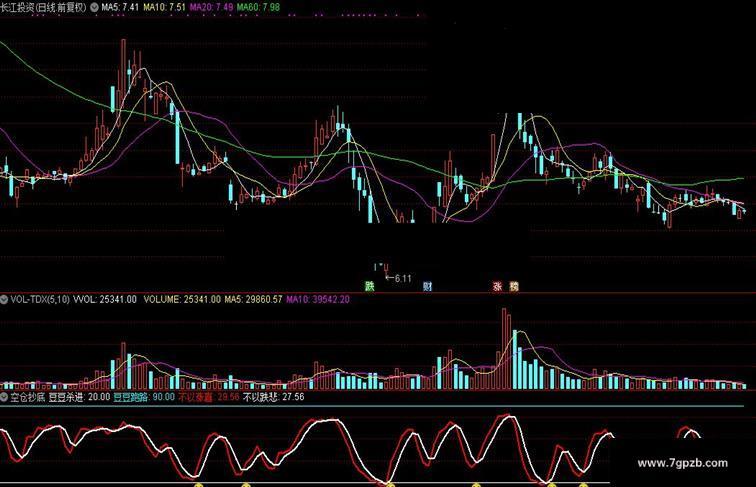Click the VOLUME: 25341.00 value
This screenshot has height=487, width=756.
coord(182,299)
